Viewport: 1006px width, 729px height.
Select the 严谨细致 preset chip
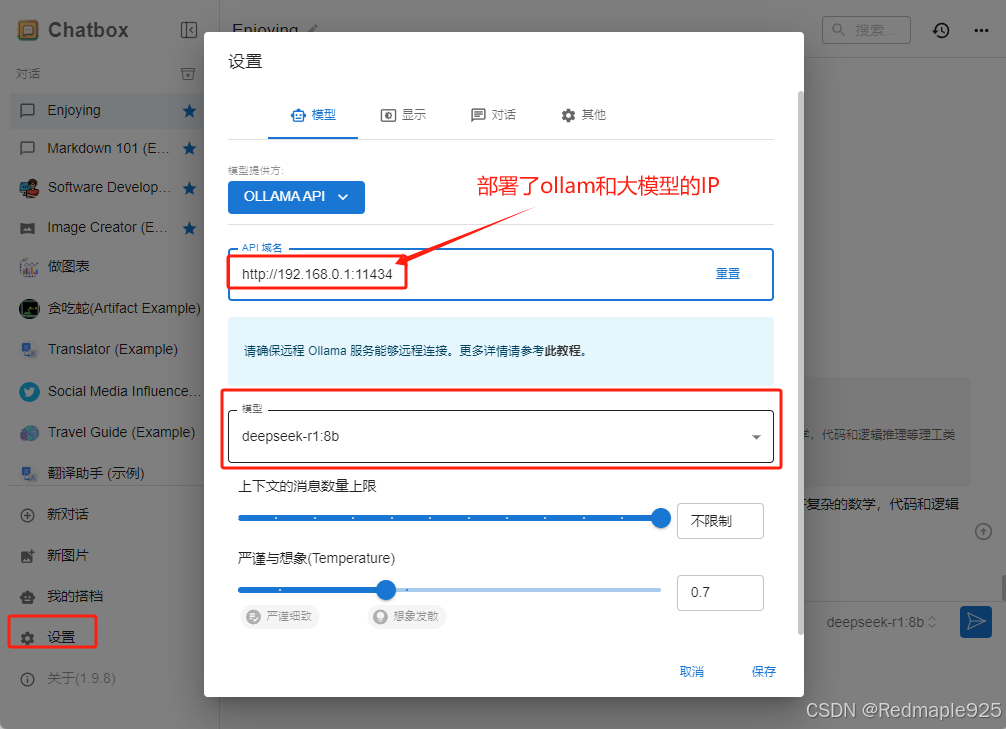(280, 617)
